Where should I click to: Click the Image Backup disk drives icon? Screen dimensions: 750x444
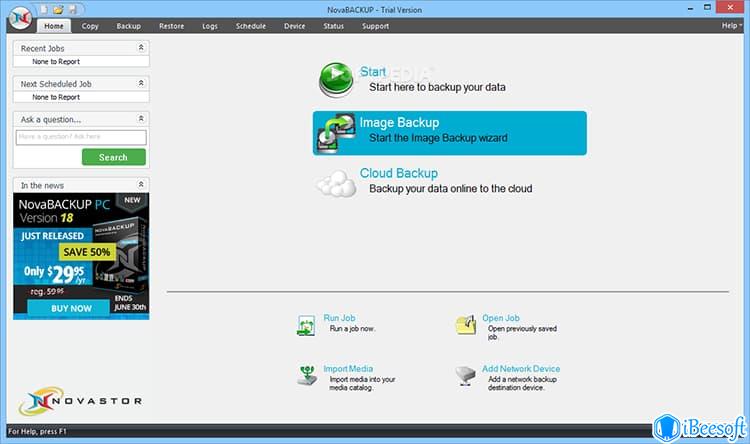(x=336, y=133)
